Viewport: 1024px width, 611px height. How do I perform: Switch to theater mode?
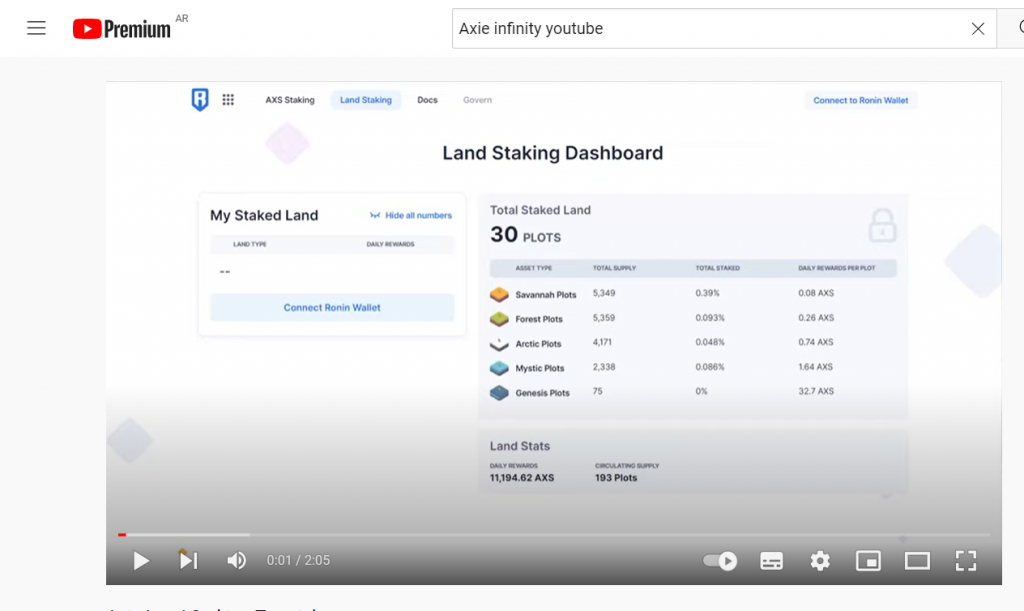pyautogui.click(x=917, y=561)
